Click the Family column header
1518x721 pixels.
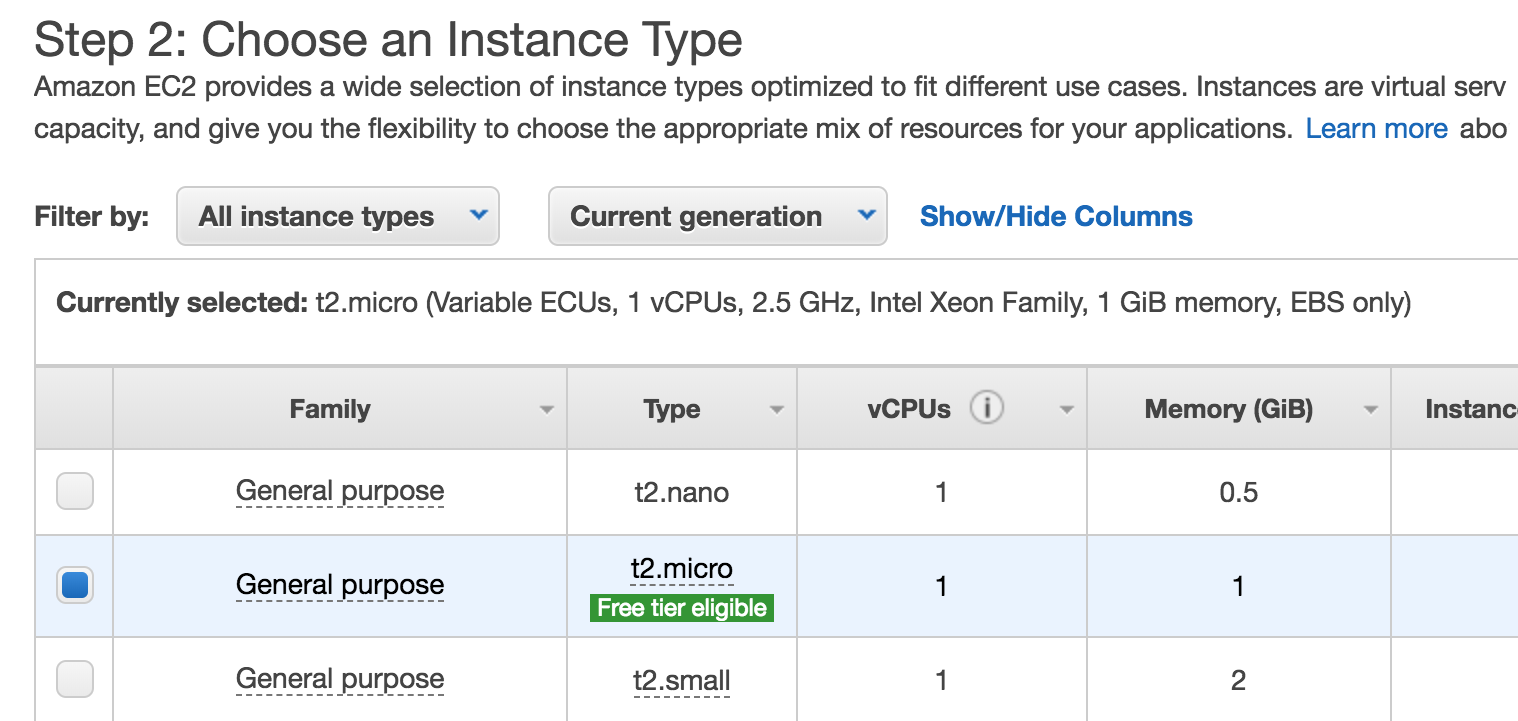tap(330, 409)
